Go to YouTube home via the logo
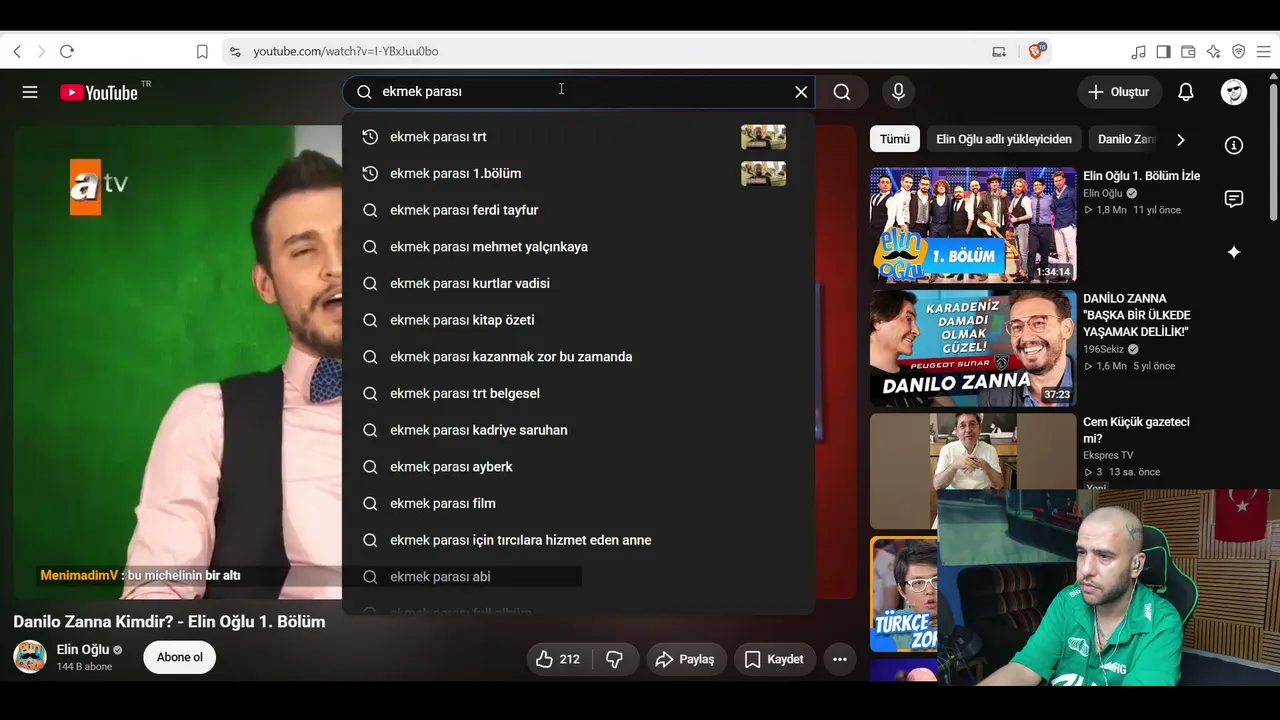Viewport: 1280px width, 720px height. (98, 92)
